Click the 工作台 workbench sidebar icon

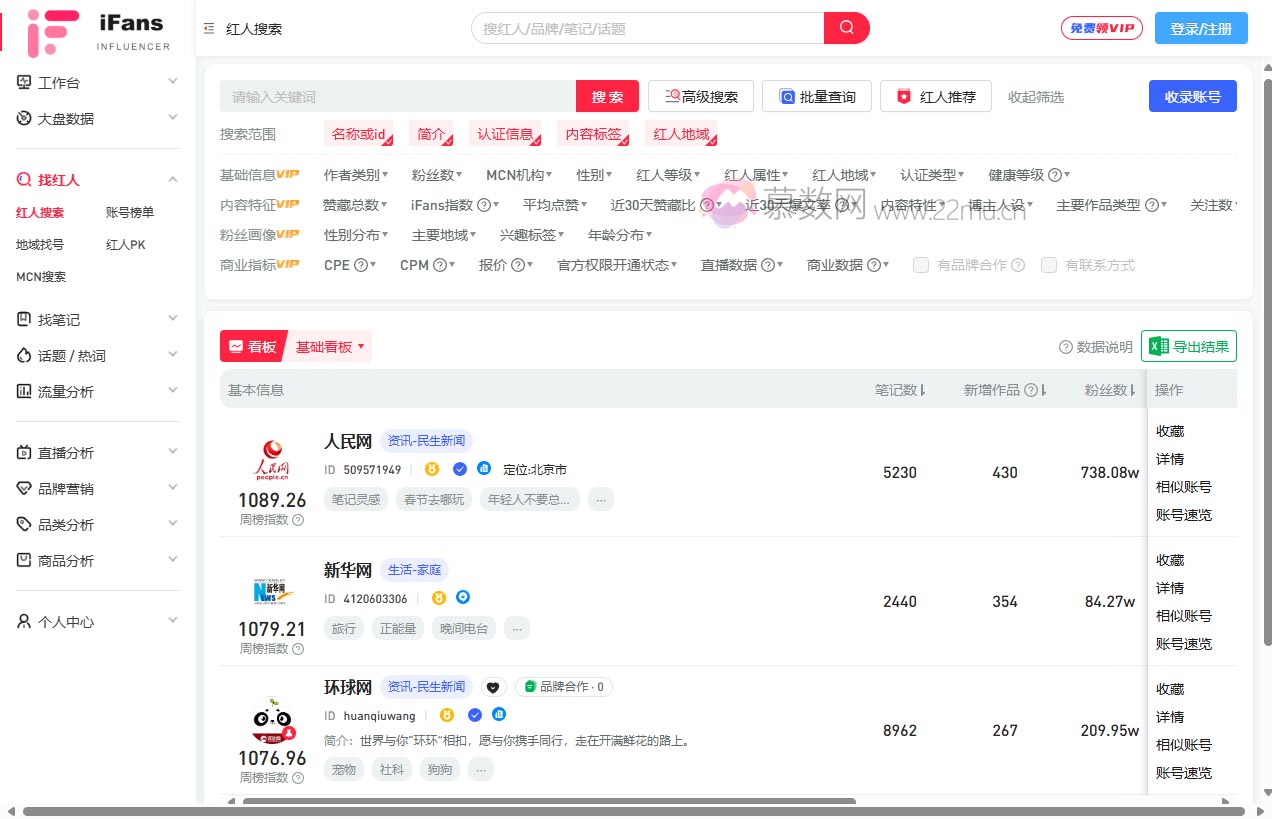(22, 81)
